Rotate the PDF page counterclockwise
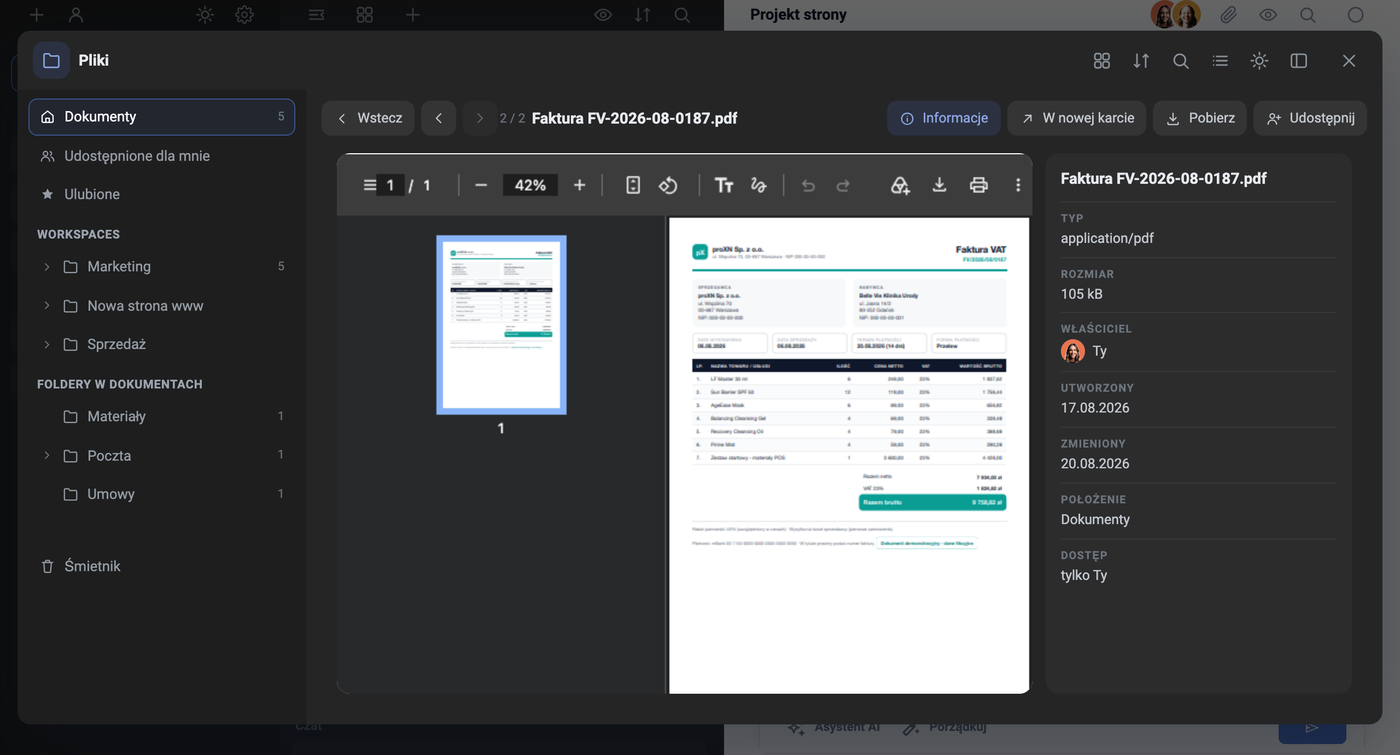 [x=668, y=185]
